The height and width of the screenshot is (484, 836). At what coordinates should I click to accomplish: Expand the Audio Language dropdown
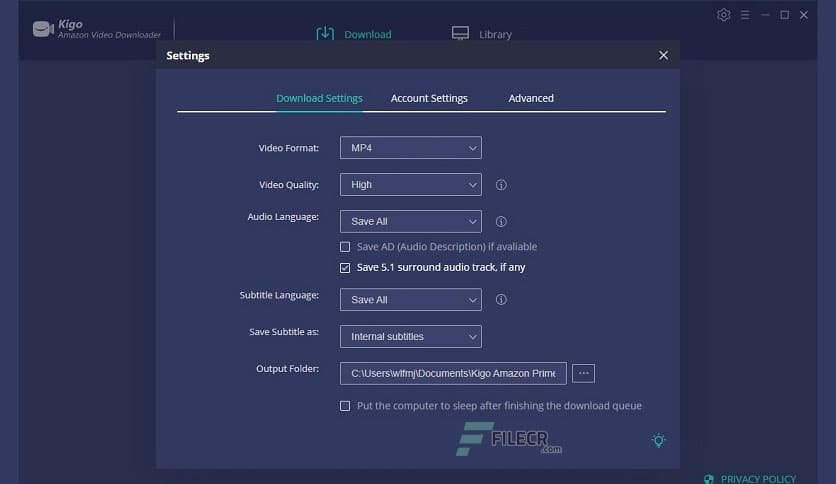tap(411, 221)
